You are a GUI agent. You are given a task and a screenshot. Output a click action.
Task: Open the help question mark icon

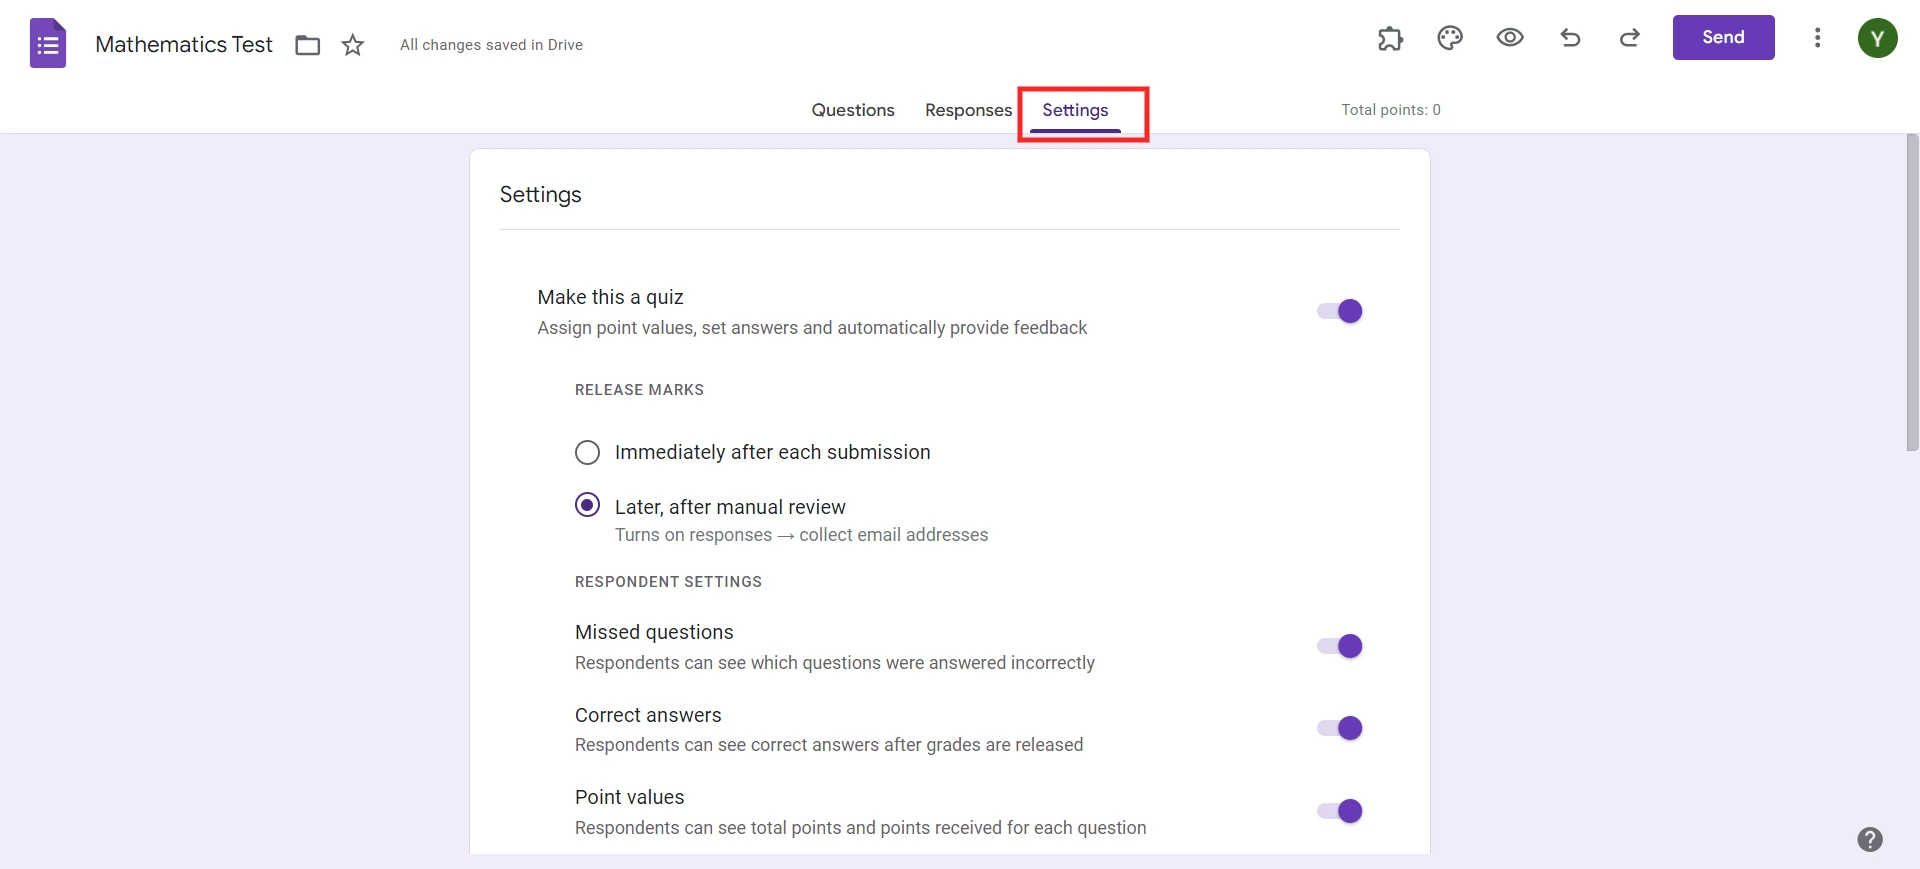coord(1870,839)
